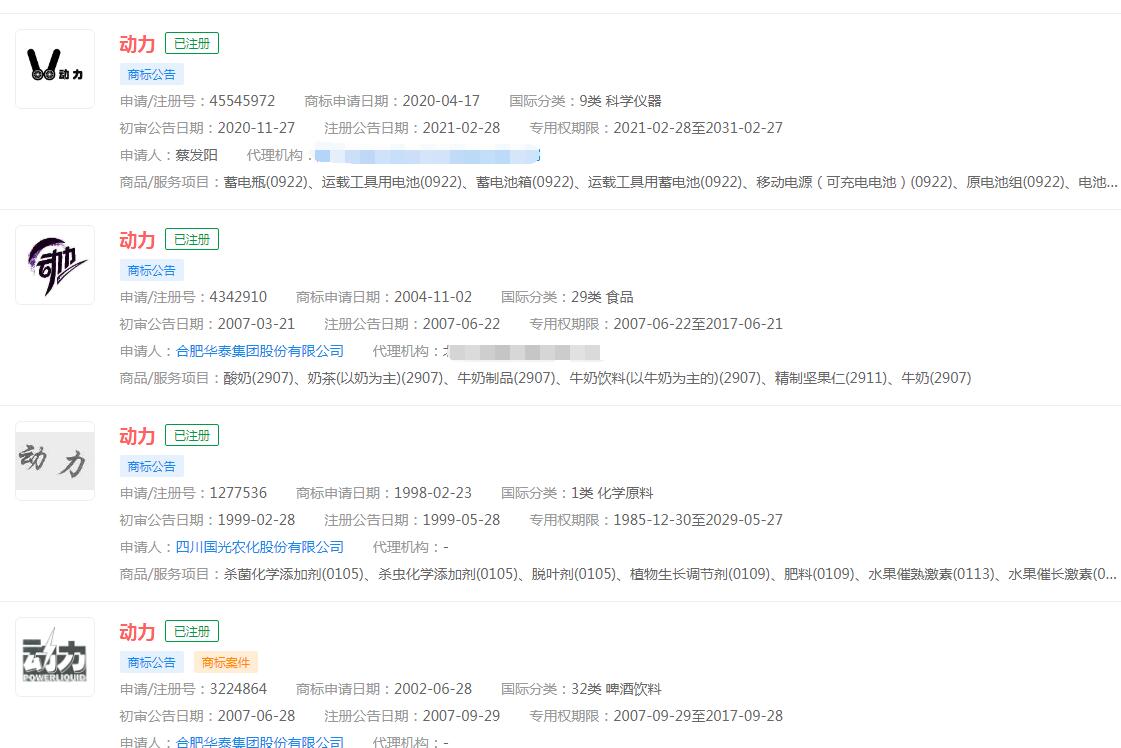This screenshot has width=1121, height=748.
Task: Open 动力 title of trademark 1277536
Action: pos(137,436)
